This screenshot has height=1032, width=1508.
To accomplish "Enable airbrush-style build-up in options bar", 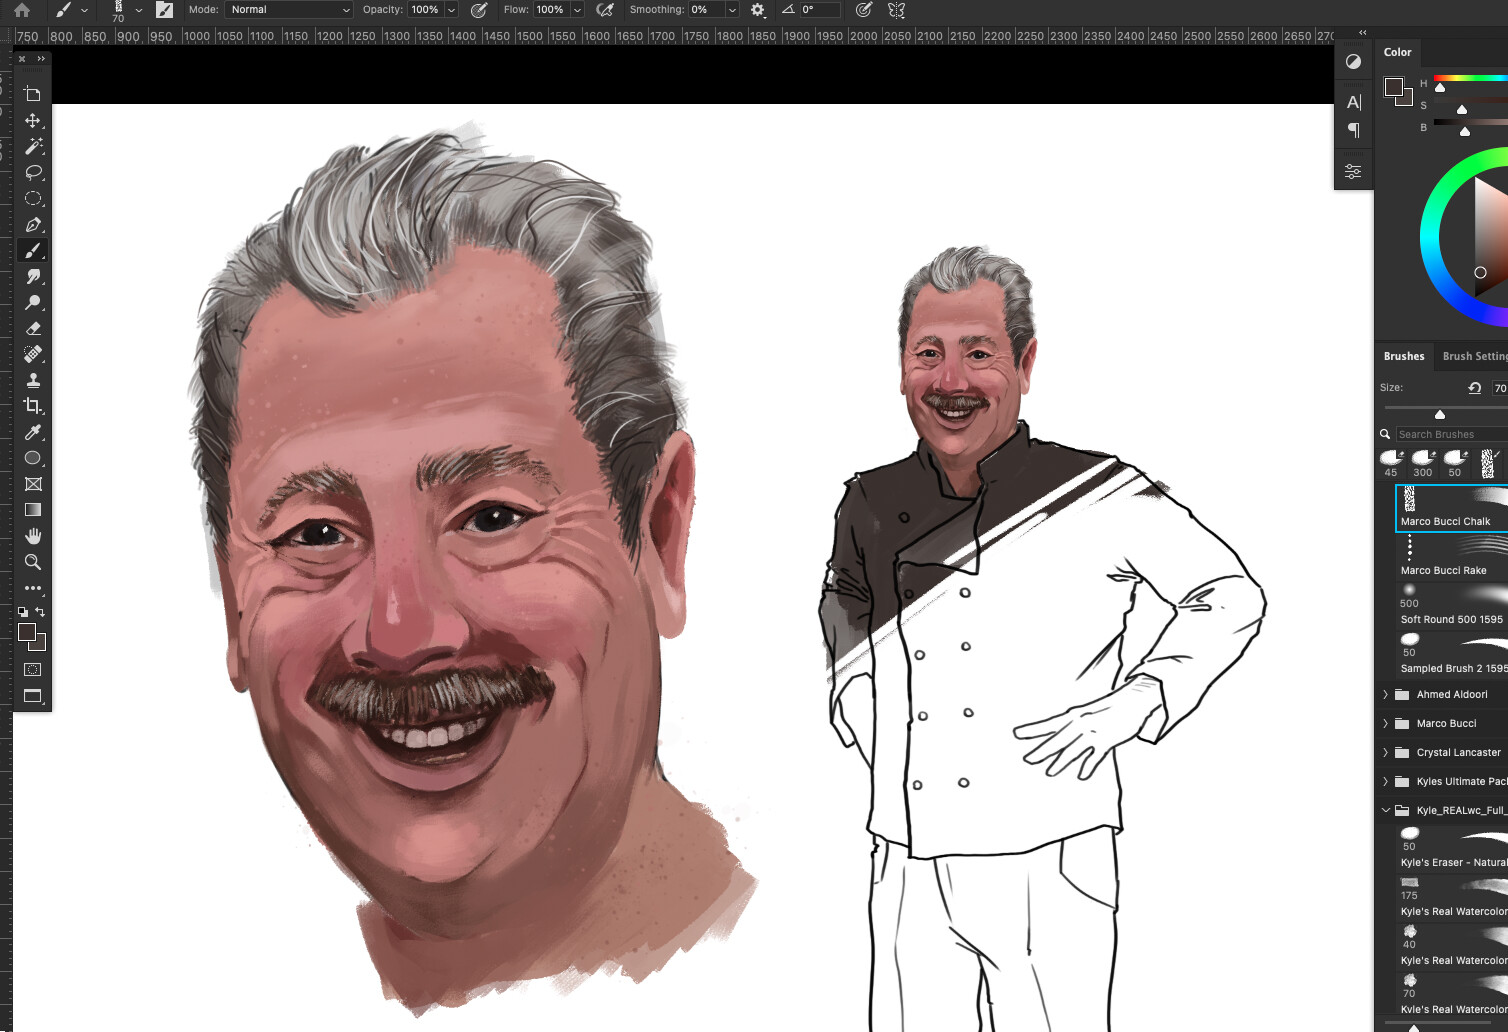I will point(605,10).
